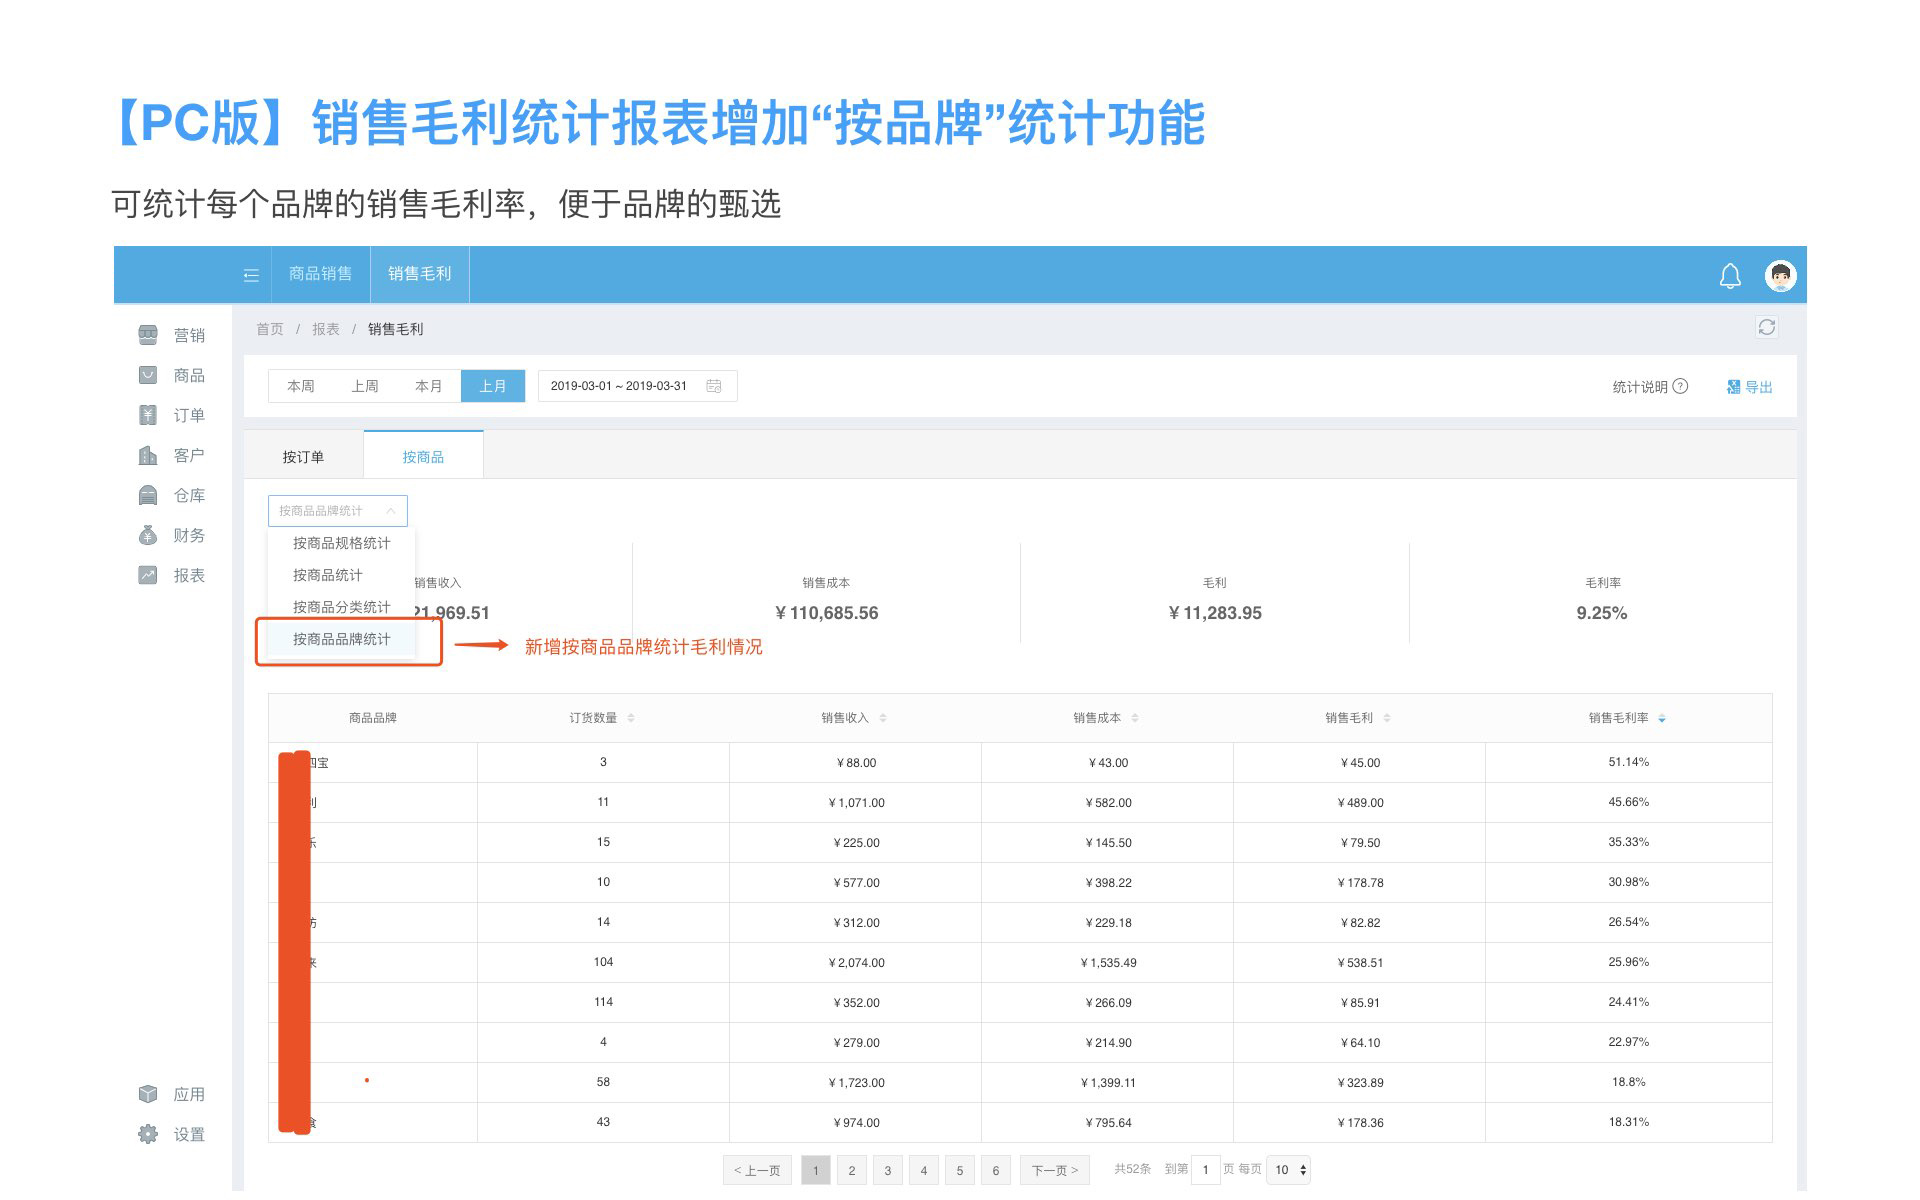Screen dimensions: 1920x1200
Task: Open the per-page count selector
Action: (1288, 1170)
